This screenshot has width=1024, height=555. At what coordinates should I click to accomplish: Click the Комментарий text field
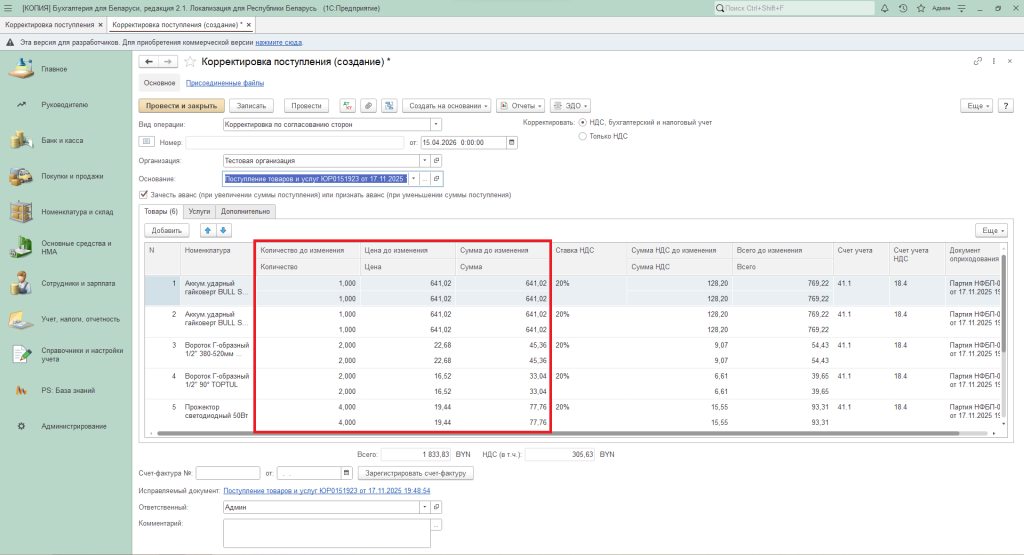(x=326, y=532)
